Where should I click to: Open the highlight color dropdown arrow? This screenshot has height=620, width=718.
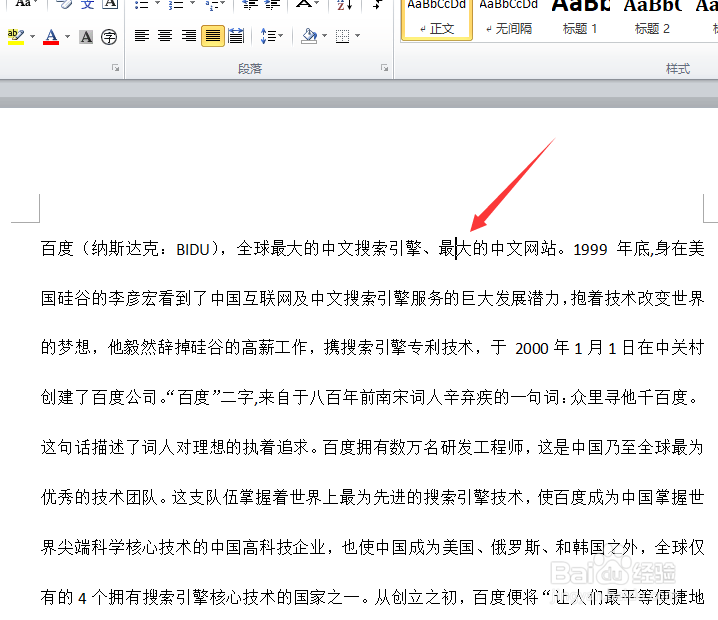pos(32,36)
